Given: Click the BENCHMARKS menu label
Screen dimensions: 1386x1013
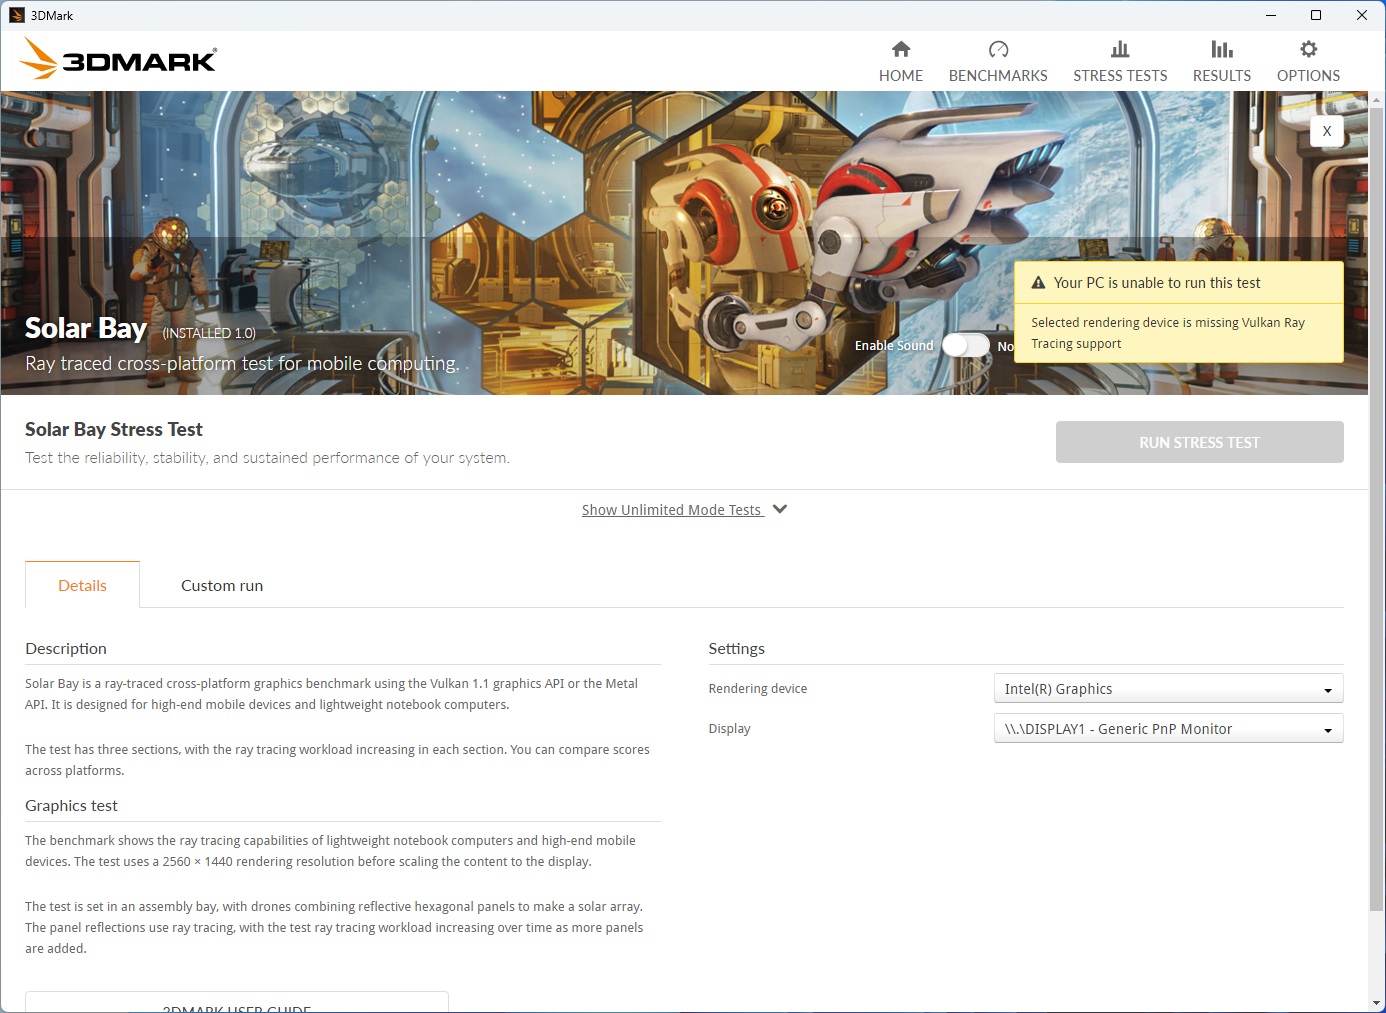Looking at the screenshot, I should (x=998, y=76).
